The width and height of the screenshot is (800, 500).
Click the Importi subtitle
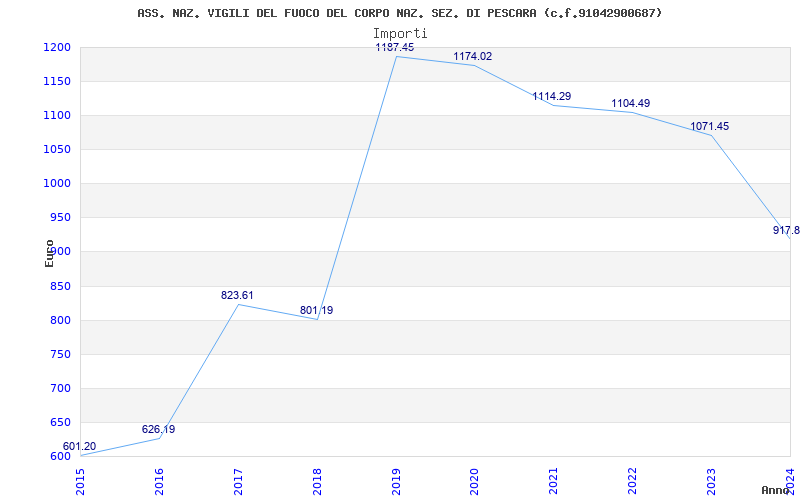click(x=400, y=34)
